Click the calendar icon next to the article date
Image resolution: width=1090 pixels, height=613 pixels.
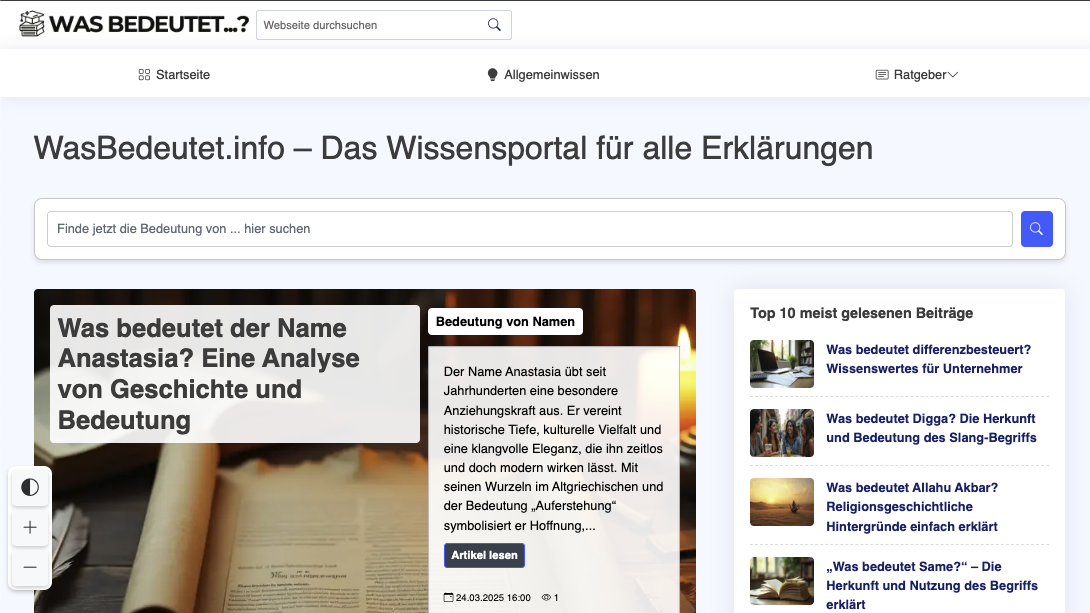(x=450, y=597)
